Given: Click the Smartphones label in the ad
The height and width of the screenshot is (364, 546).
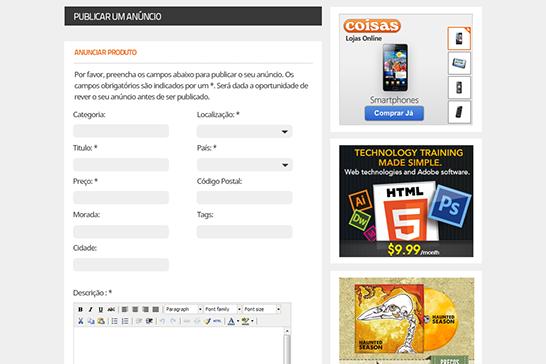Looking at the screenshot, I should [x=394, y=100].
